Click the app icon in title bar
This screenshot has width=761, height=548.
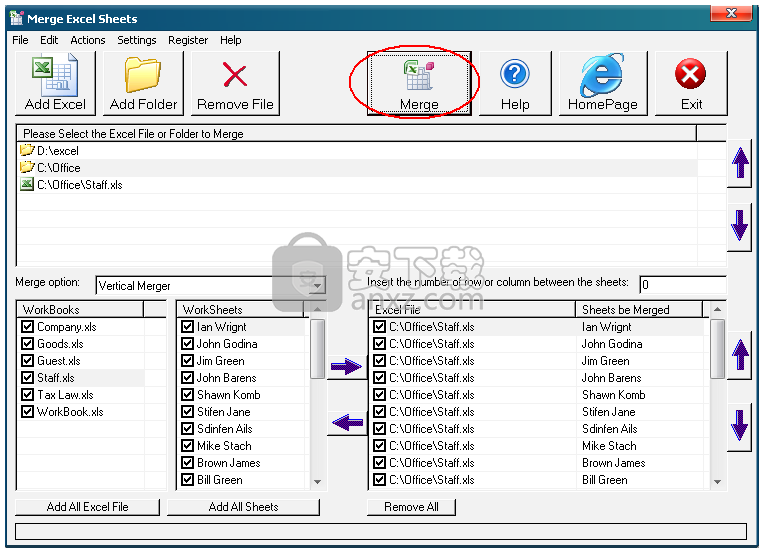click(x=17, y=18)
